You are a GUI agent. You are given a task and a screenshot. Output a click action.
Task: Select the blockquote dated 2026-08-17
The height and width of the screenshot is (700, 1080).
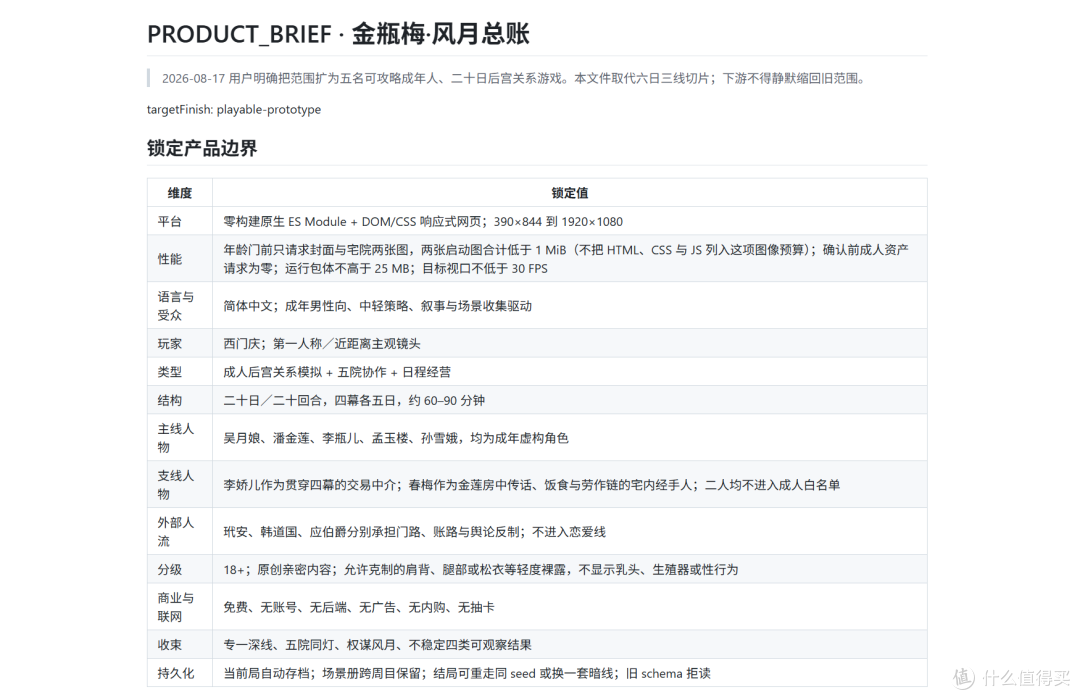pyautogui.click(x=537, y=79)
